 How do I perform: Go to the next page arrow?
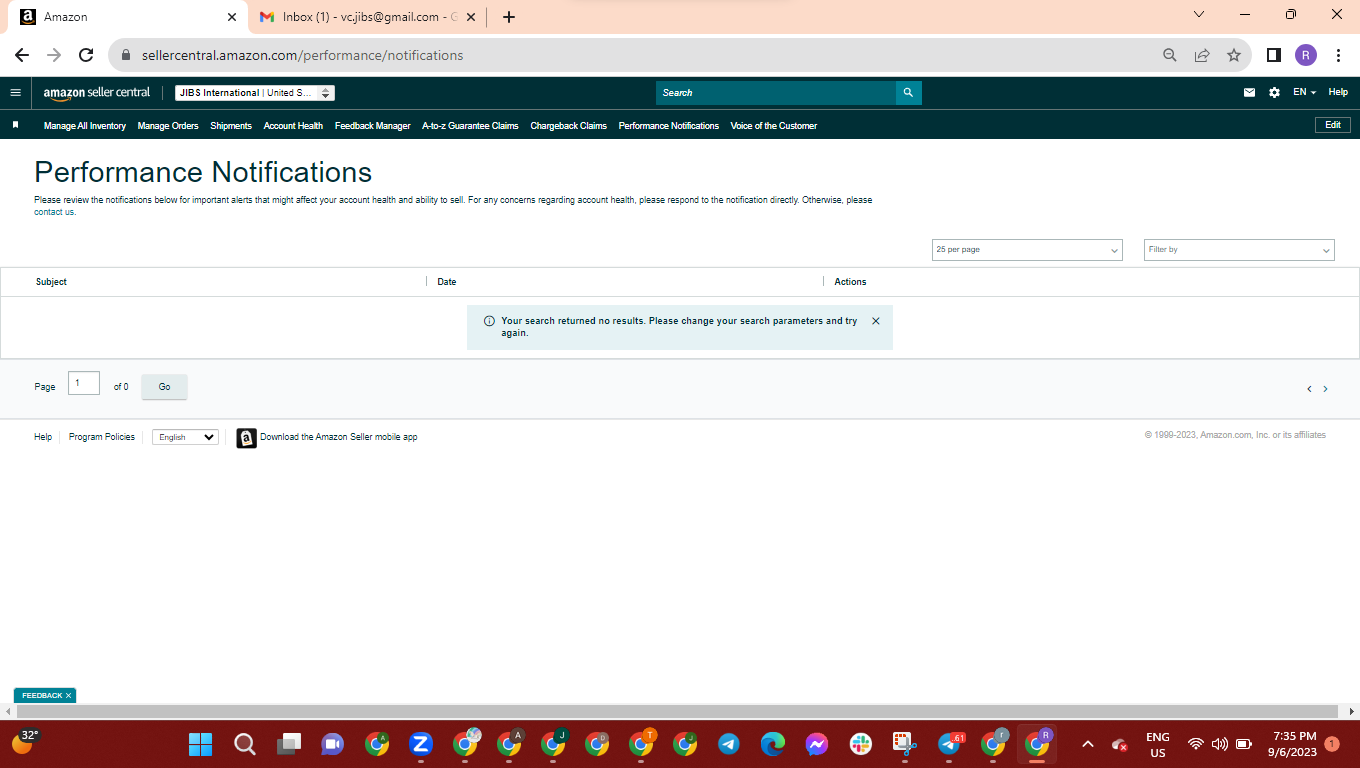1326,389
